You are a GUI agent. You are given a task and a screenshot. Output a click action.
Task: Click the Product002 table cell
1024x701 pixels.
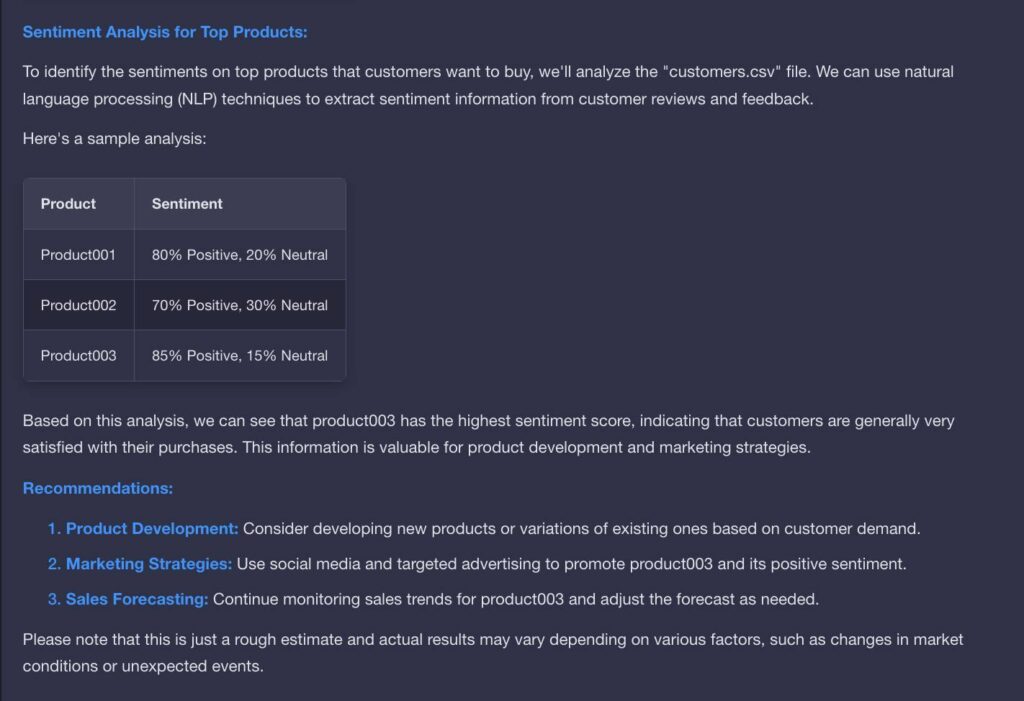pos(78,305)
